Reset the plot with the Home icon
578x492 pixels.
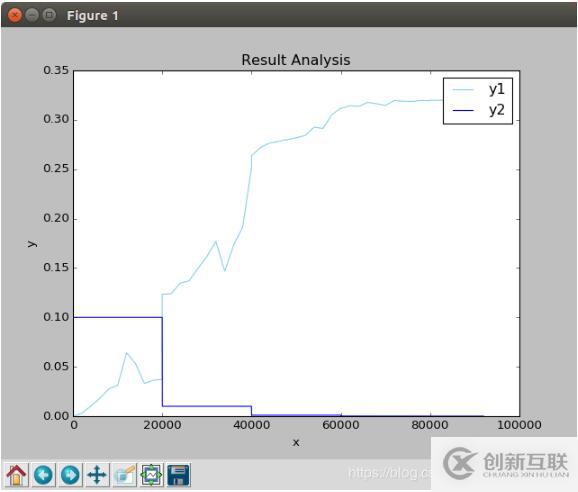coord(17,475)
